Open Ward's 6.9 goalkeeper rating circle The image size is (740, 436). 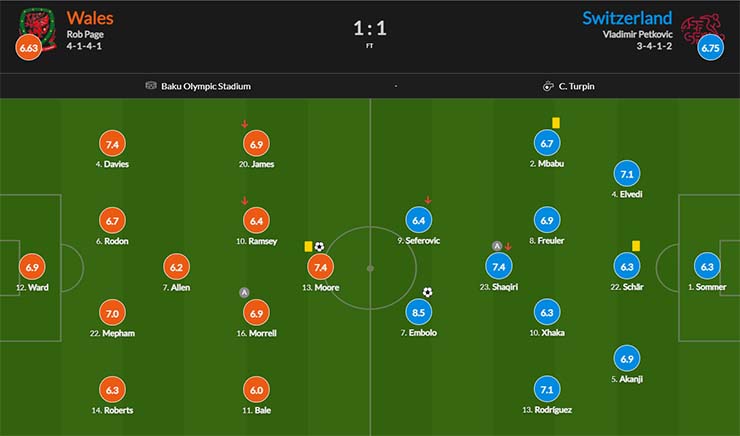coord(32,267)
